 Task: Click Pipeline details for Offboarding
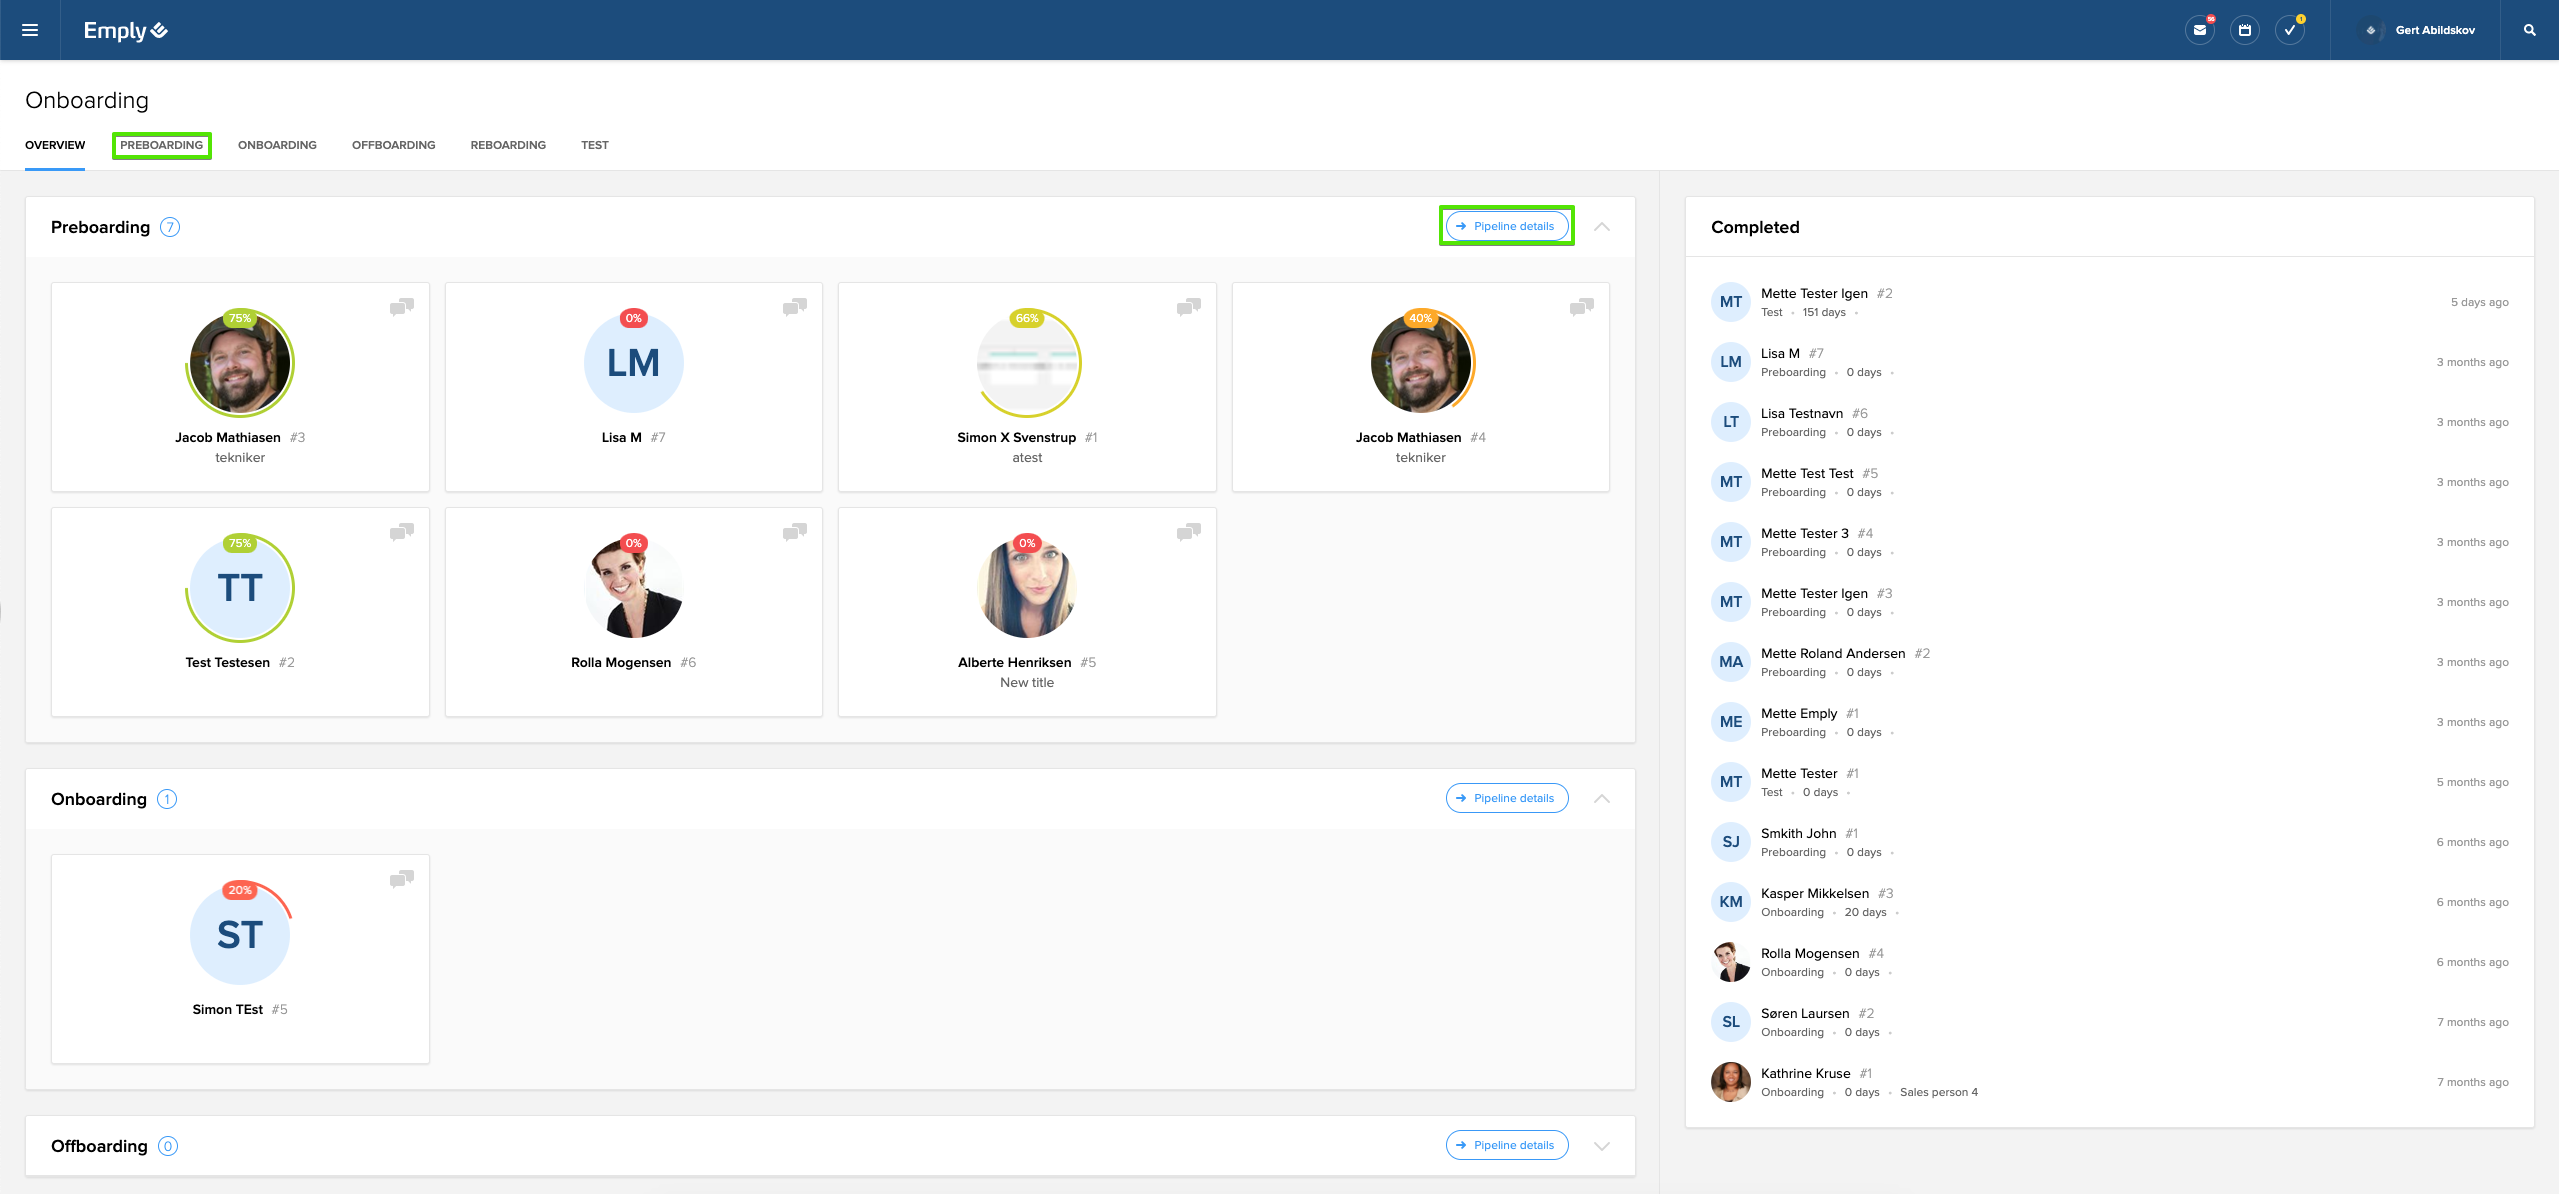[x=1506, y=1145]
